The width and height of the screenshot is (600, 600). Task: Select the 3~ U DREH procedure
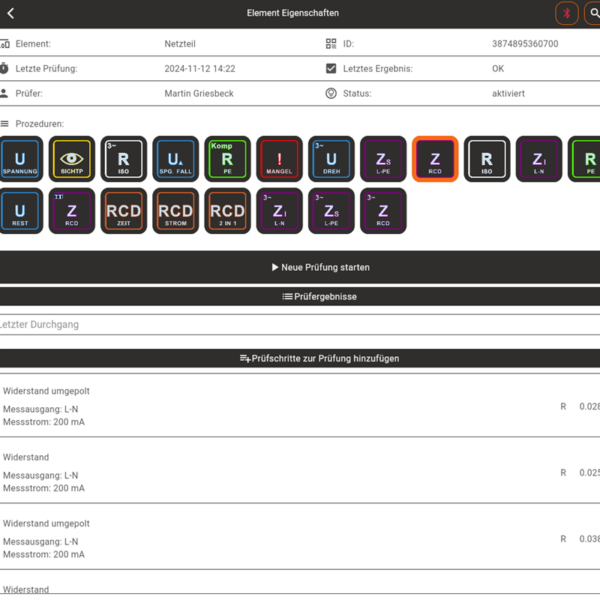point(331,159)
